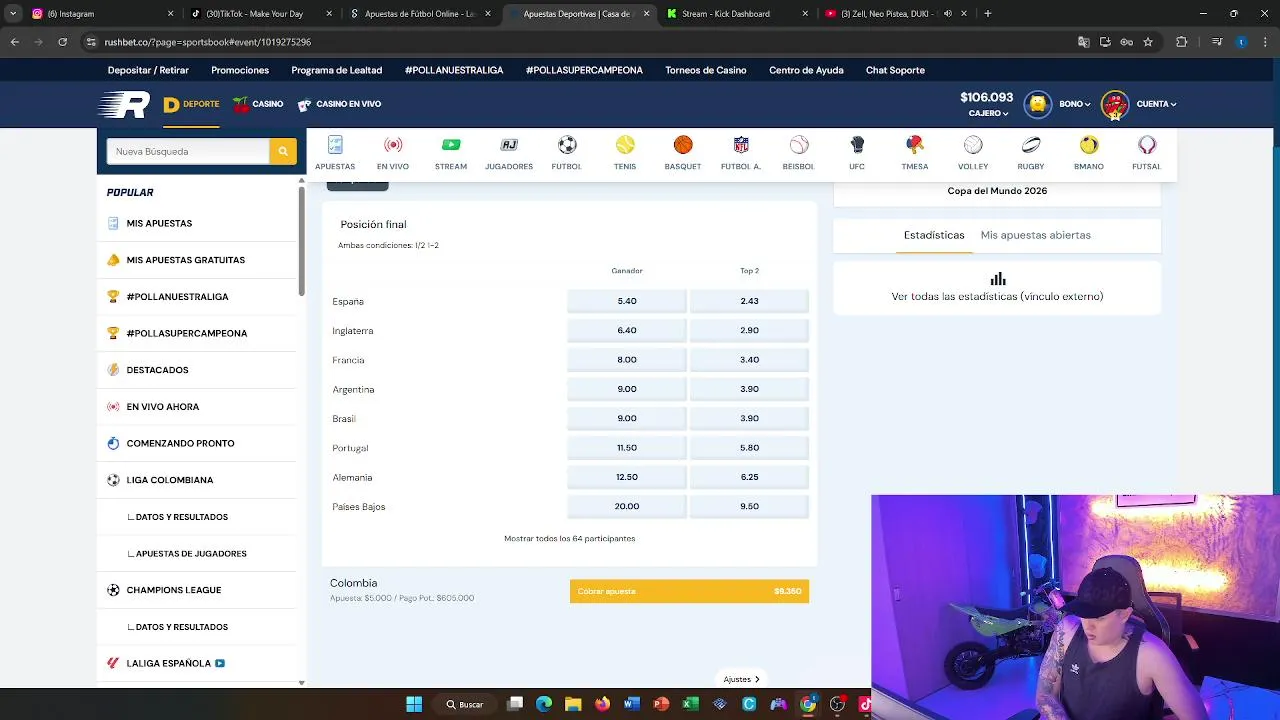Screen dimensions: 1280x720
Task: Click the Cobrar apuesta cash-out button
Action: pyautogui.click(x=689, y=591)
